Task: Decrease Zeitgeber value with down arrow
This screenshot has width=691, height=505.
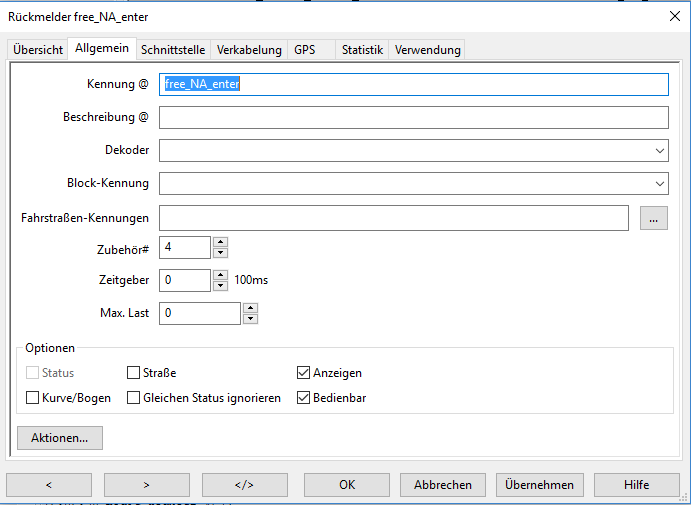Action: (221, 286)
